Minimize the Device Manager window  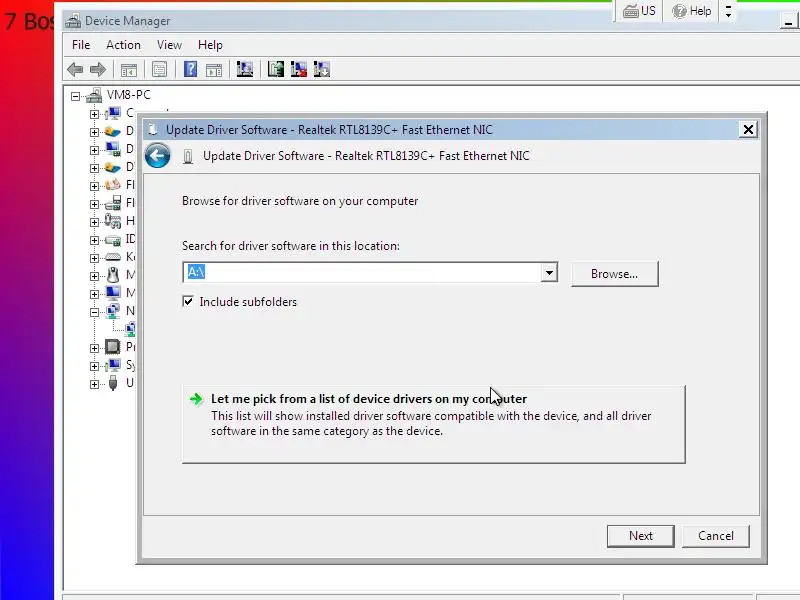click(x=789, y=22)
